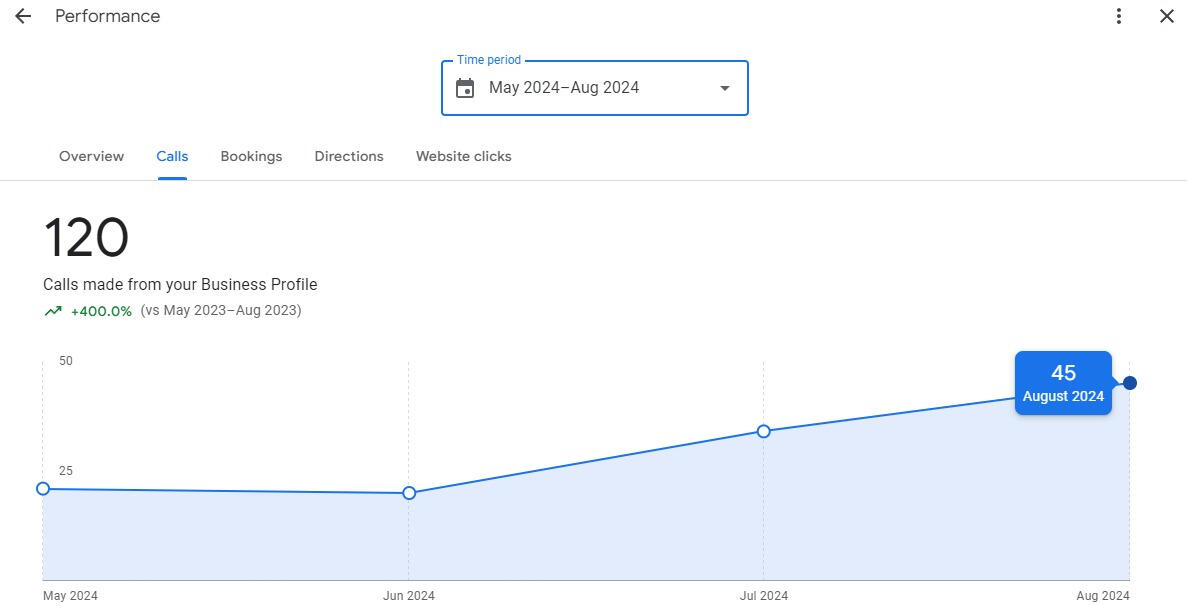View the Website clicks tab
This screenshot has height=606, width=1187.
(x=464, y=156)
